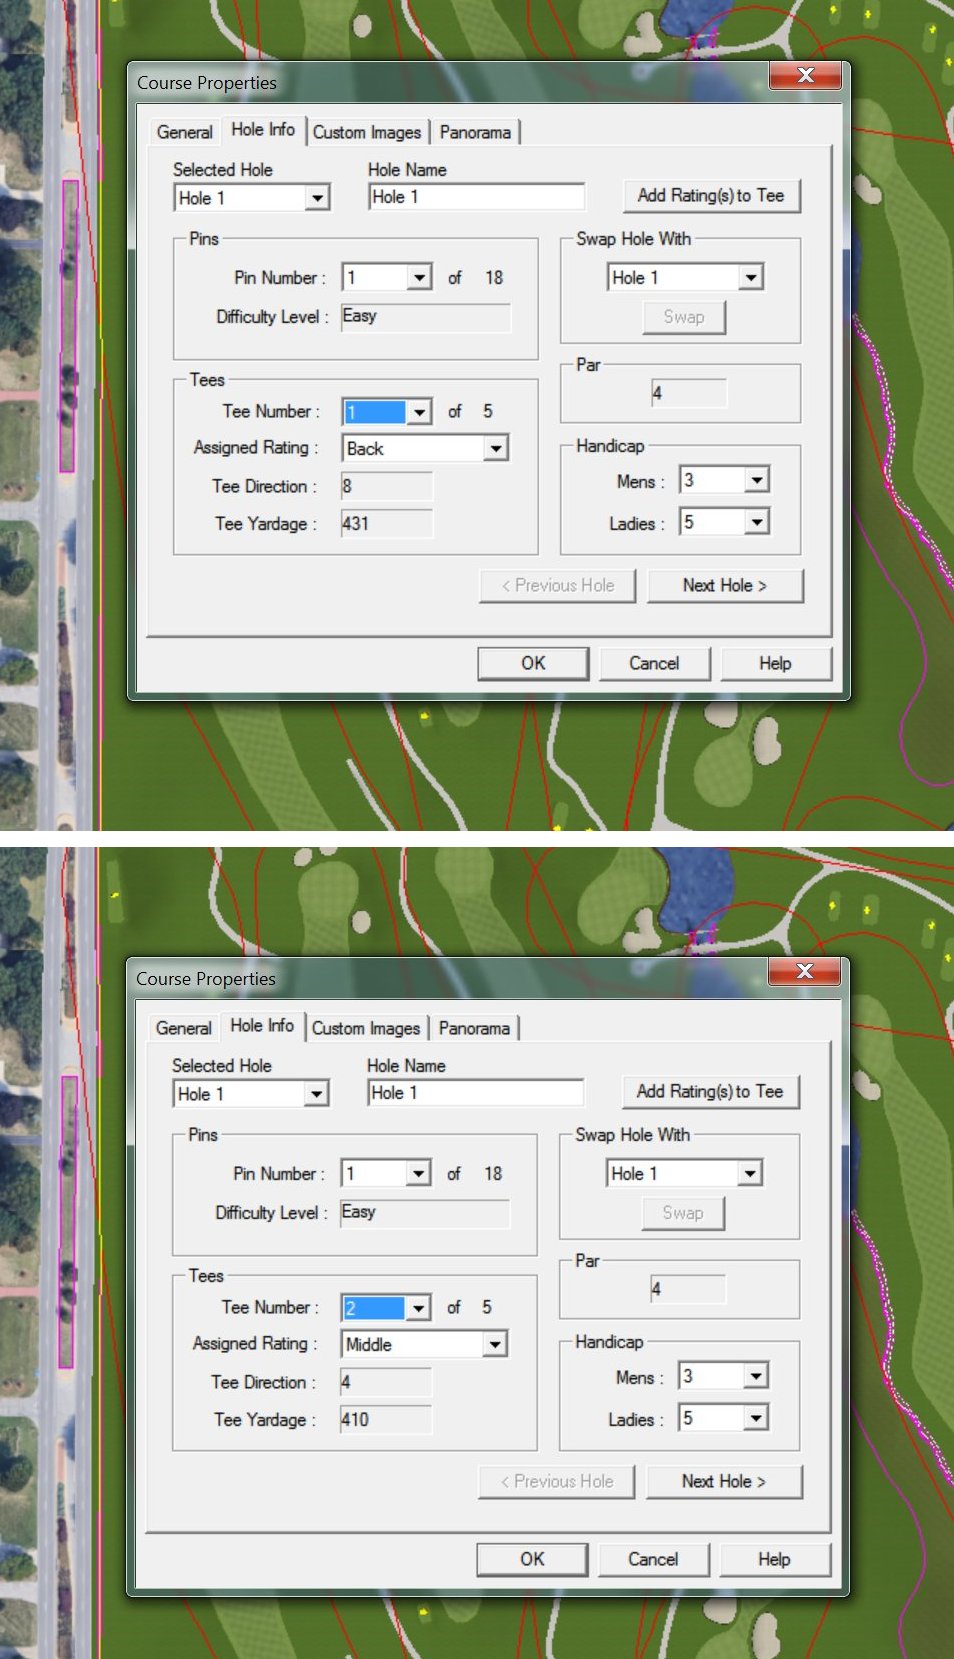The height and width of the screenshot is (1659, 954).
Task: Expand Swap Hole With dropdown in upper dialog
Action: point(752,278)
